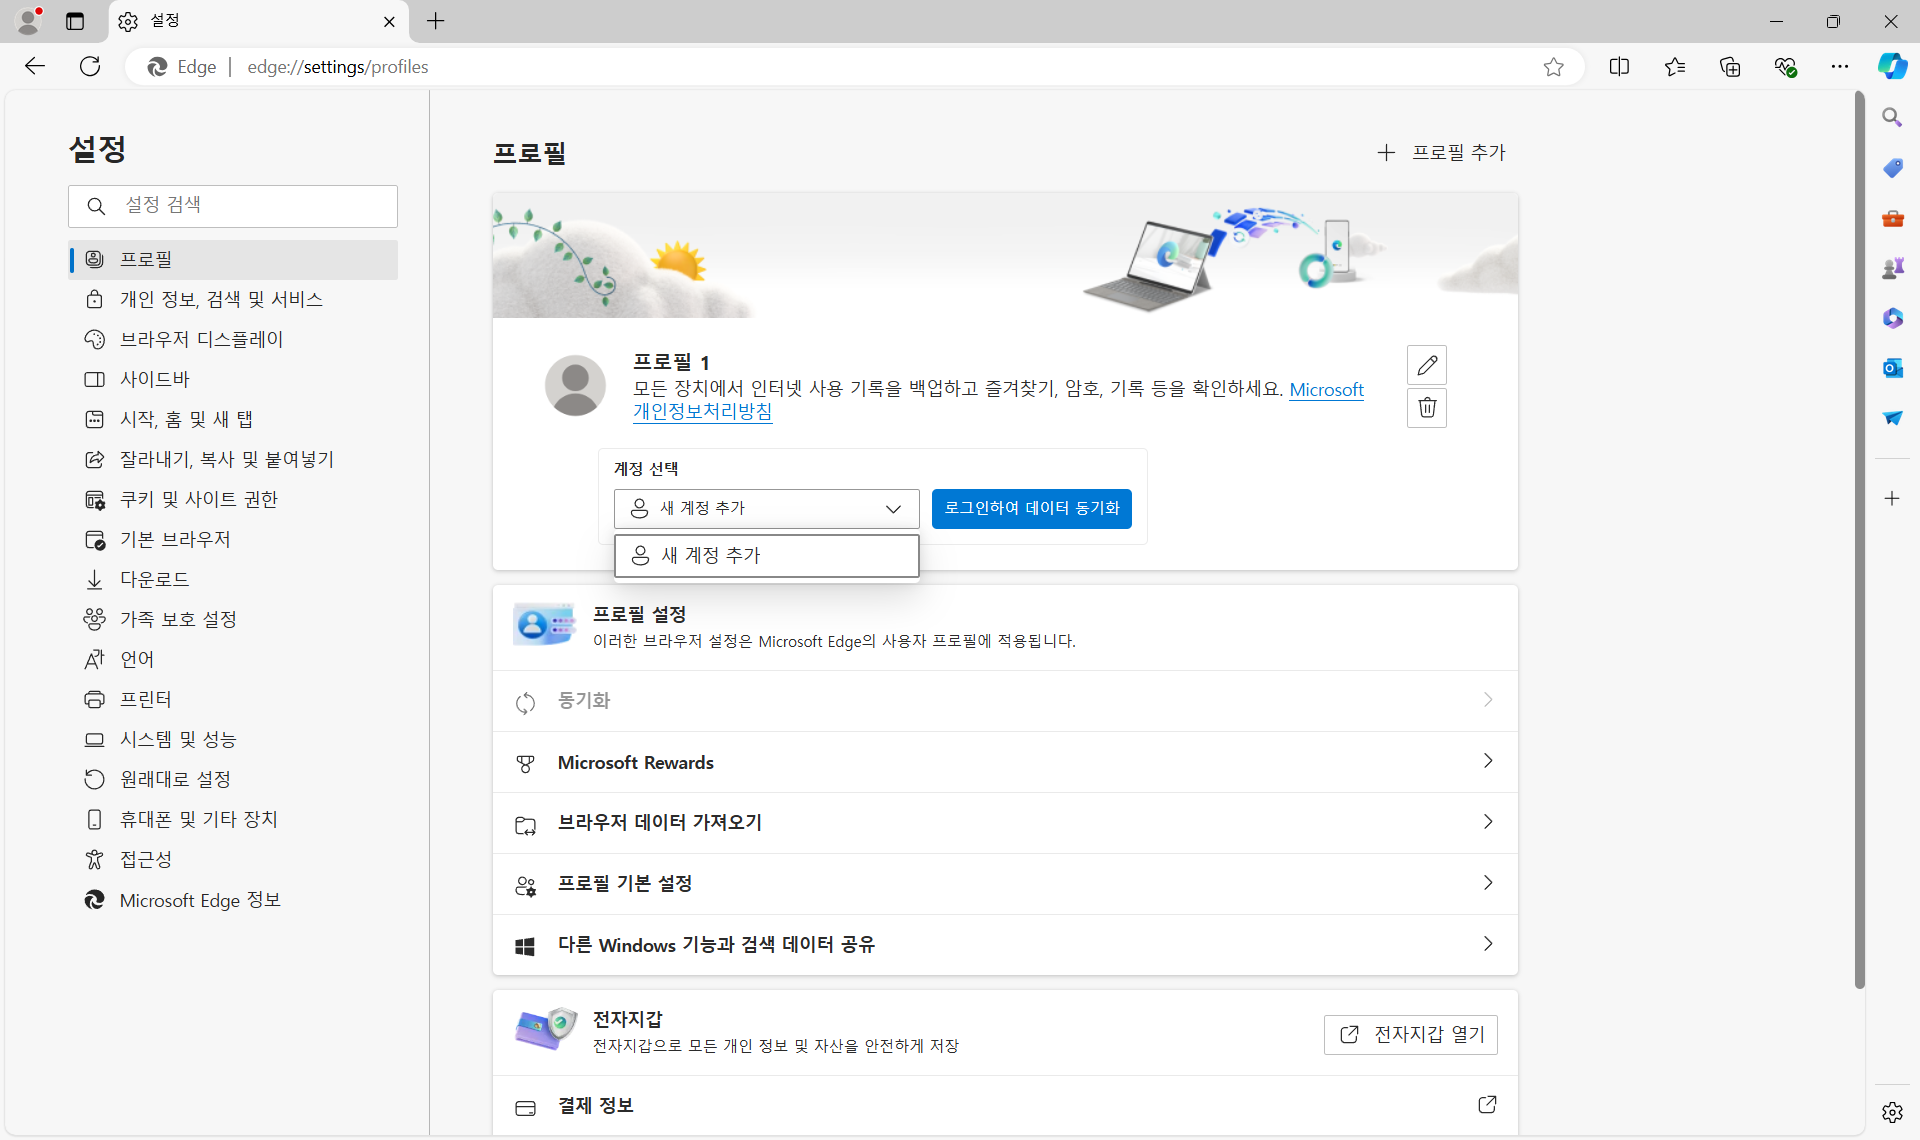Open Collections icon in toolbar
The width and height of the screenshot is (1920, 1140).
(1730, 67)
